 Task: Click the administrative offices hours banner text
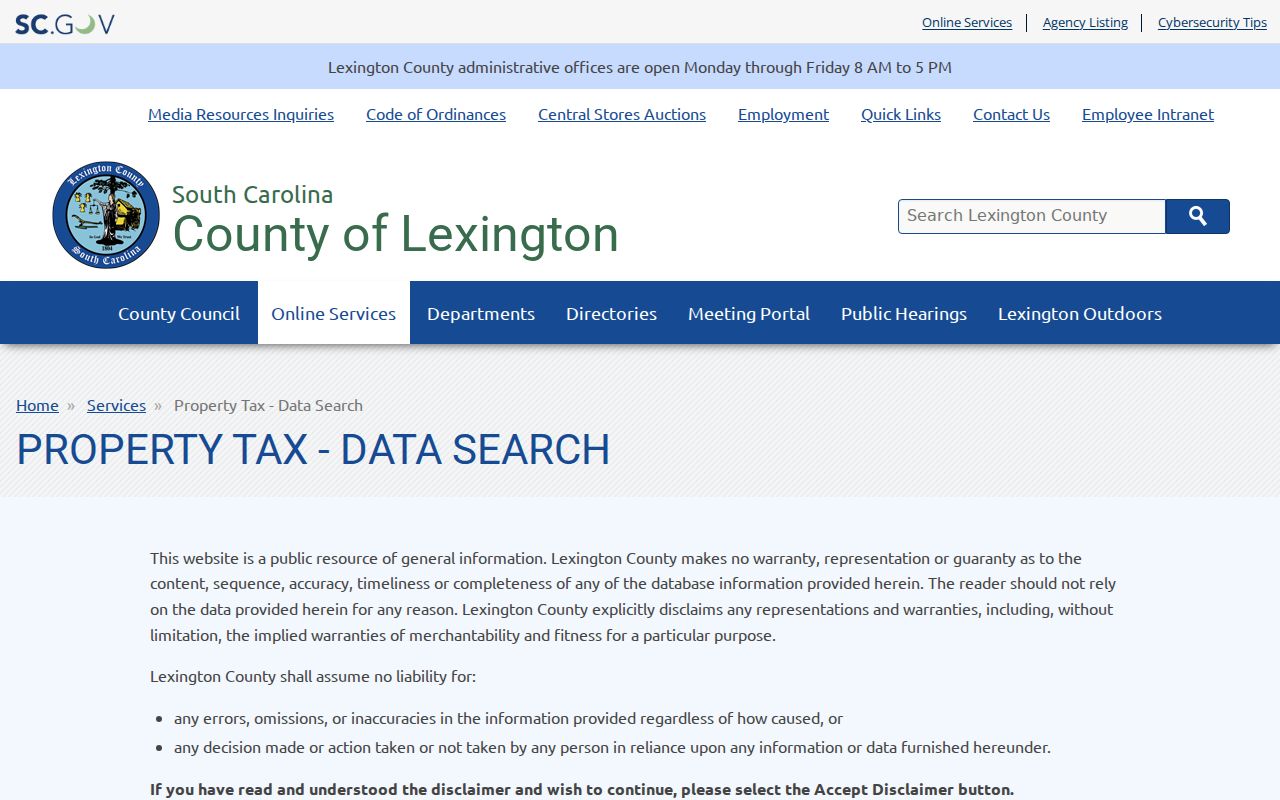(640, 67)
